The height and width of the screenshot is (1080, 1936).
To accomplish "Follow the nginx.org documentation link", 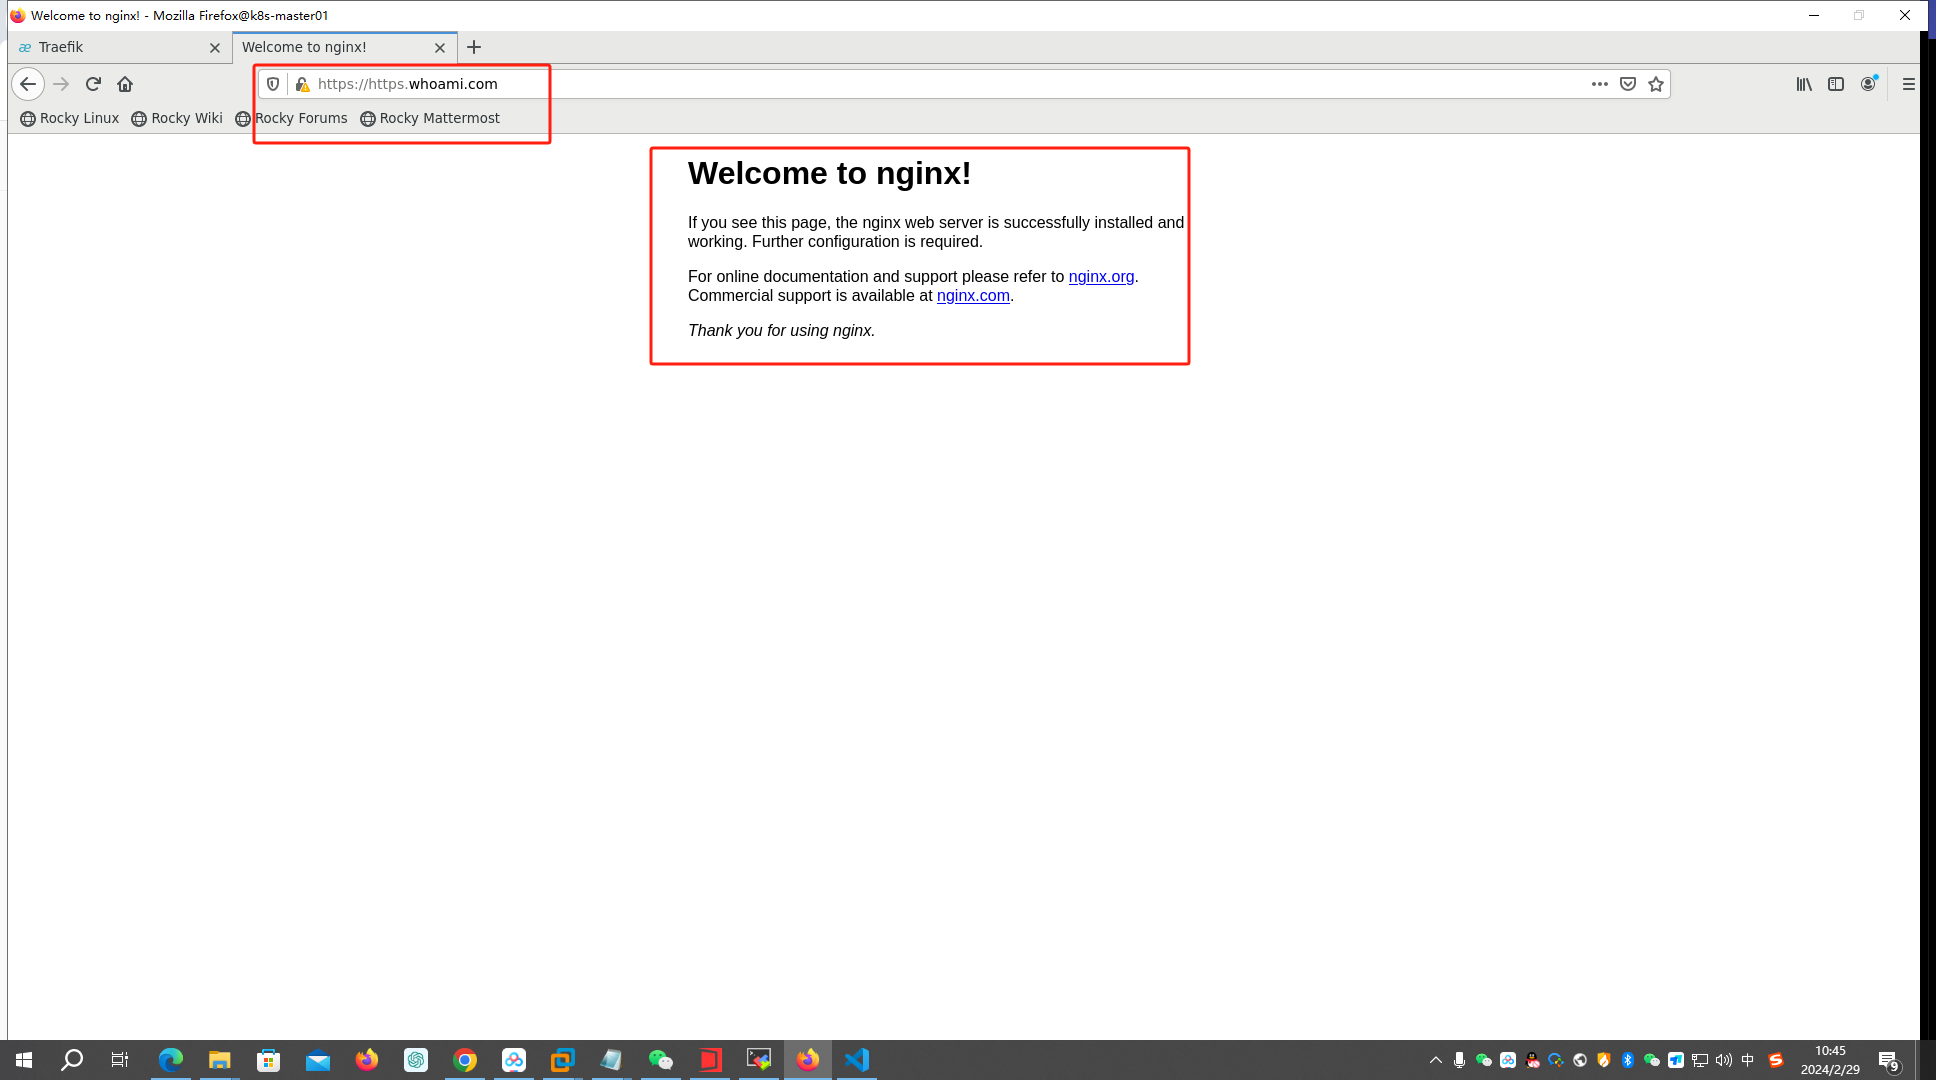I will pos(1101,277).
